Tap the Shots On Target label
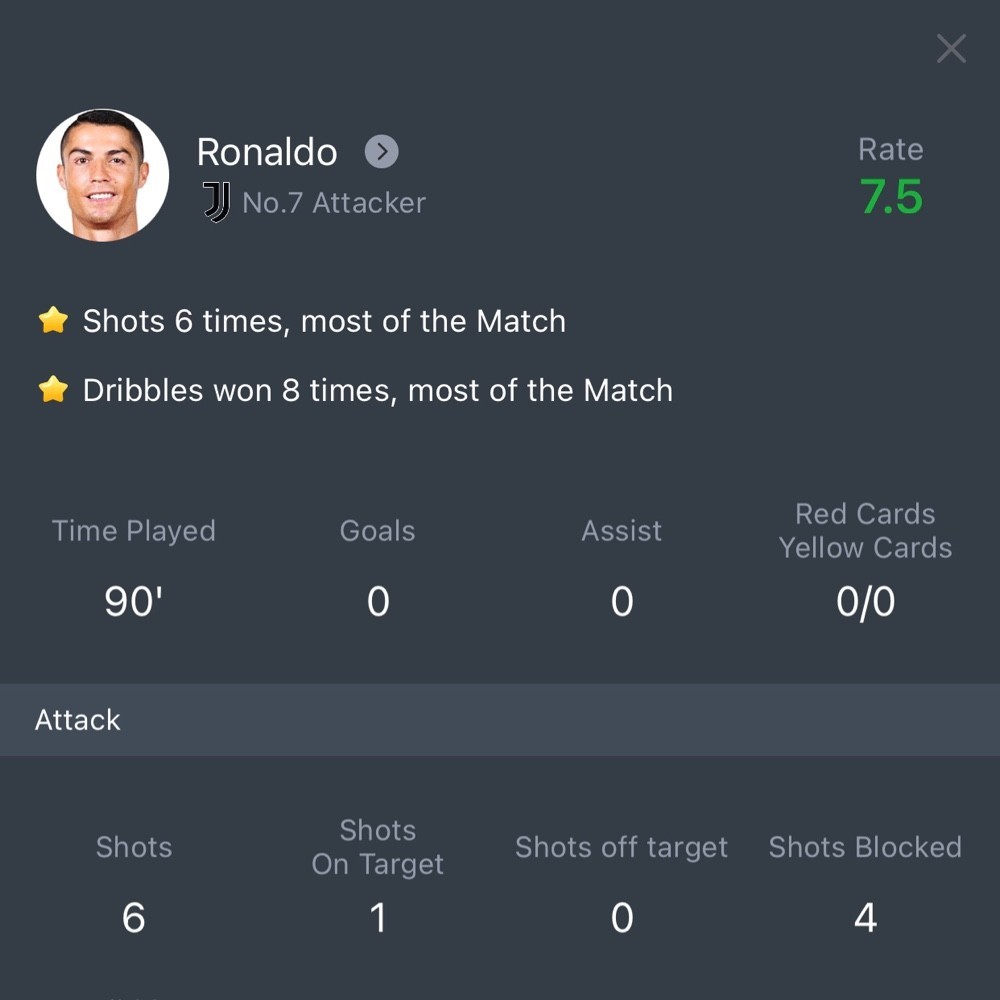Screen dimensions: 1000x1000 tap(377, 847)
